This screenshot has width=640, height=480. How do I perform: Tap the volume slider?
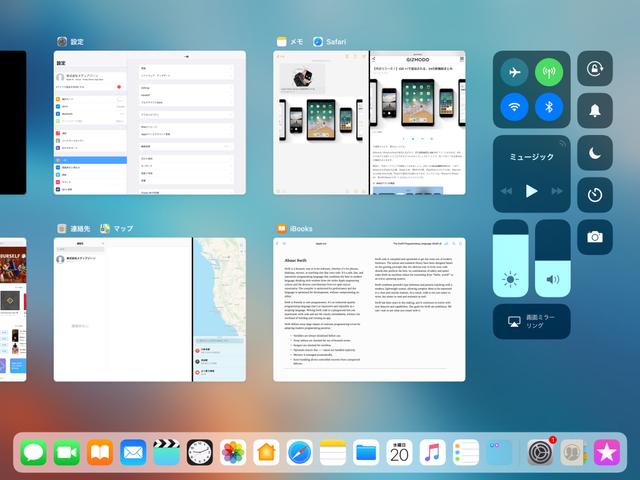[x=553, y=258]
